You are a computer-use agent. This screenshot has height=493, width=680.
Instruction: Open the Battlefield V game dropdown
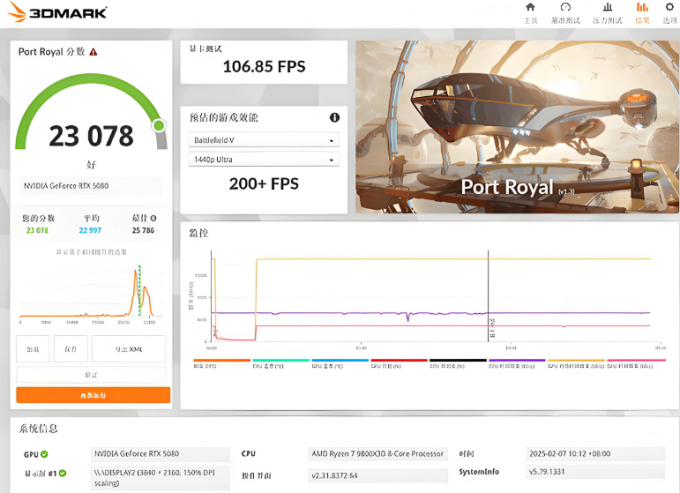(263, 140)
